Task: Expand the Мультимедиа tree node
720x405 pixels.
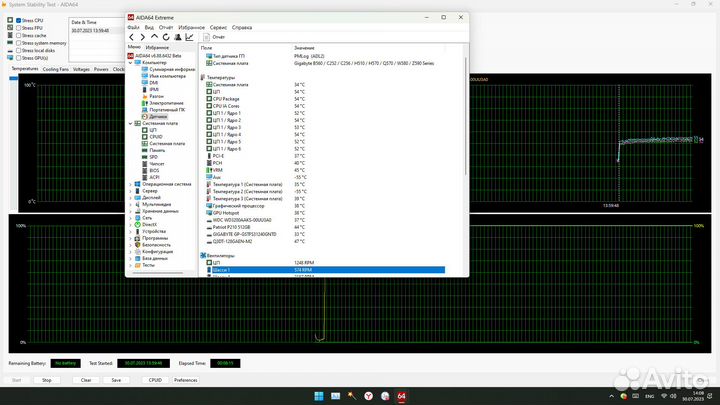Action: pyautogui.click(x=130, y=204)
